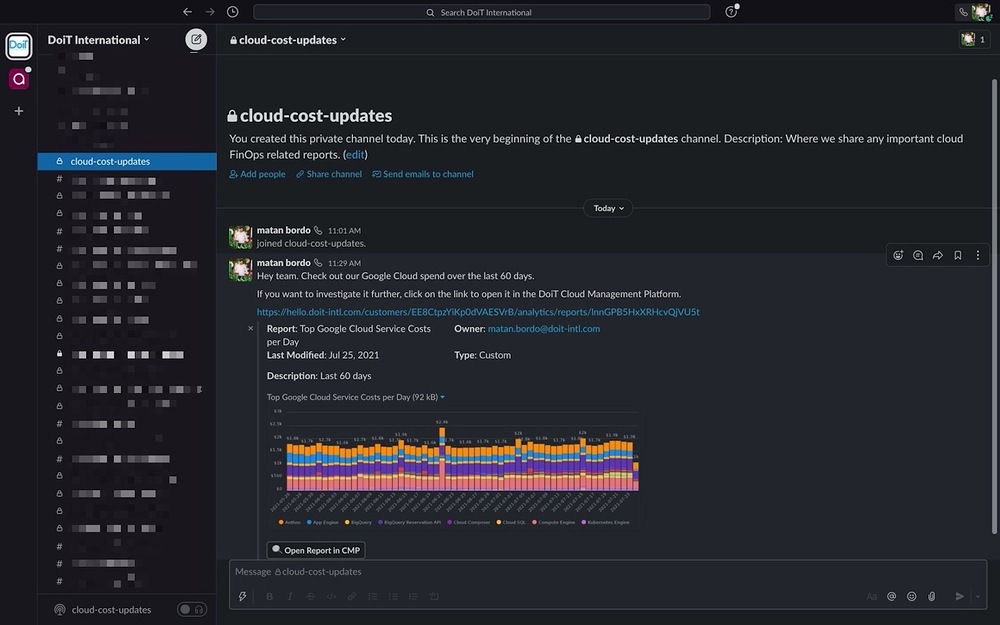Image resolution: width=1000 pixels, height=625 pixels.
Task: Select the DoiT workspace icon
Action: tap(18, 46)
